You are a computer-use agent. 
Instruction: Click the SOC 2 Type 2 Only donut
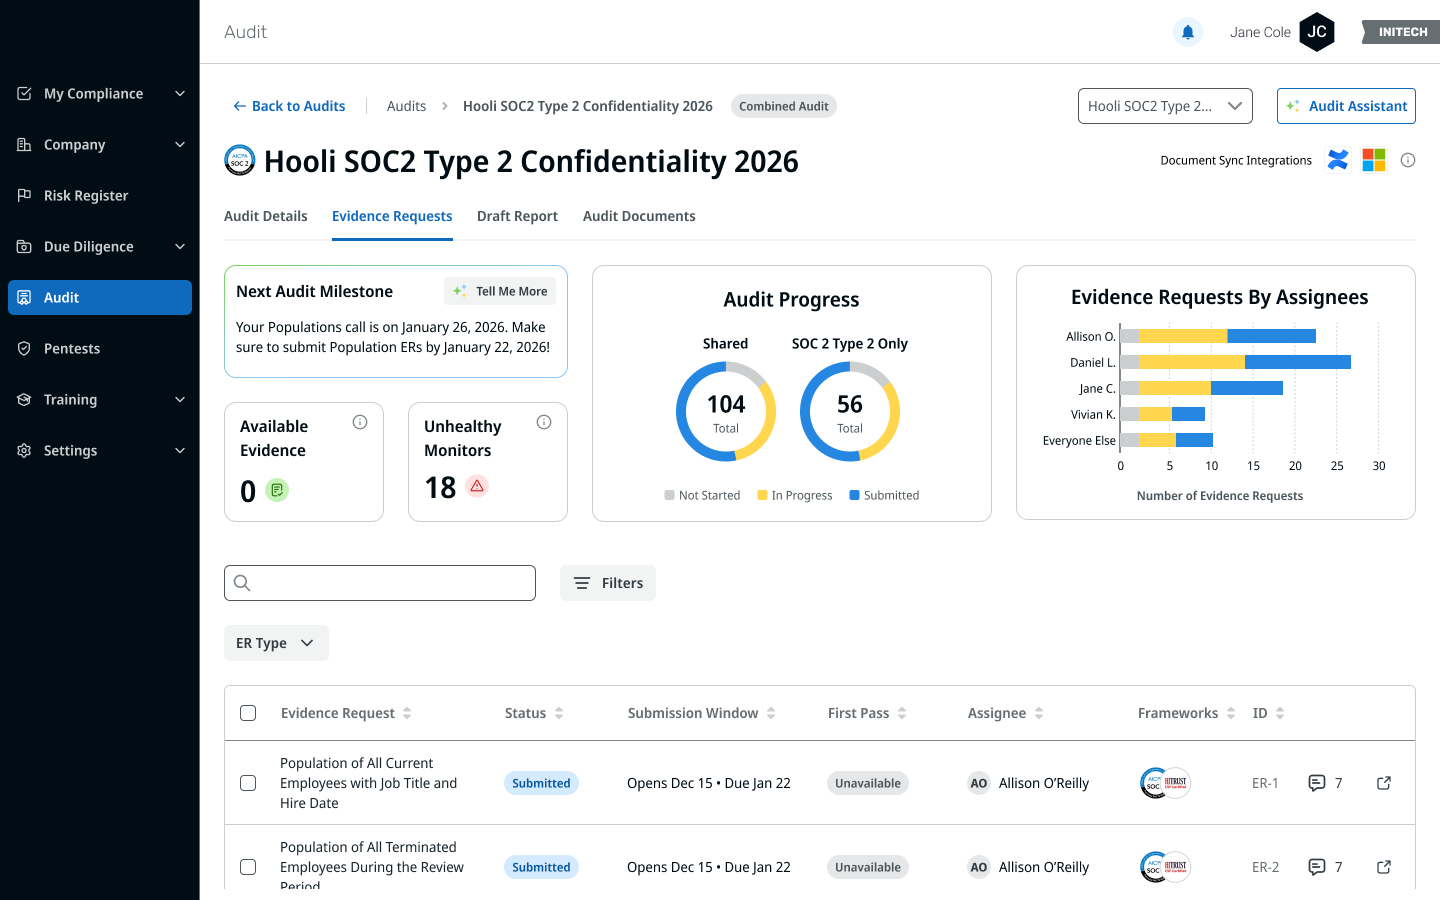[850, 411]
